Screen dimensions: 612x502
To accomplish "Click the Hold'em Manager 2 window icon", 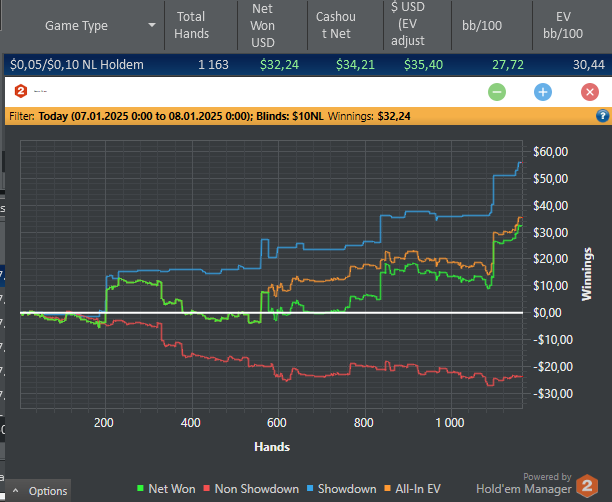I will tap(21, 91).
